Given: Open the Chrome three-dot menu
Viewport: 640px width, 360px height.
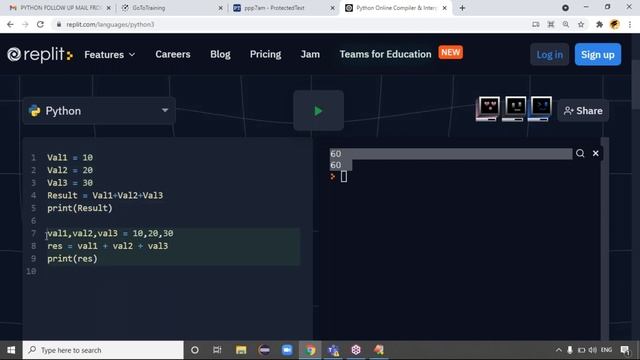Looking at the screenshot, I should click(x=630, y=24).
